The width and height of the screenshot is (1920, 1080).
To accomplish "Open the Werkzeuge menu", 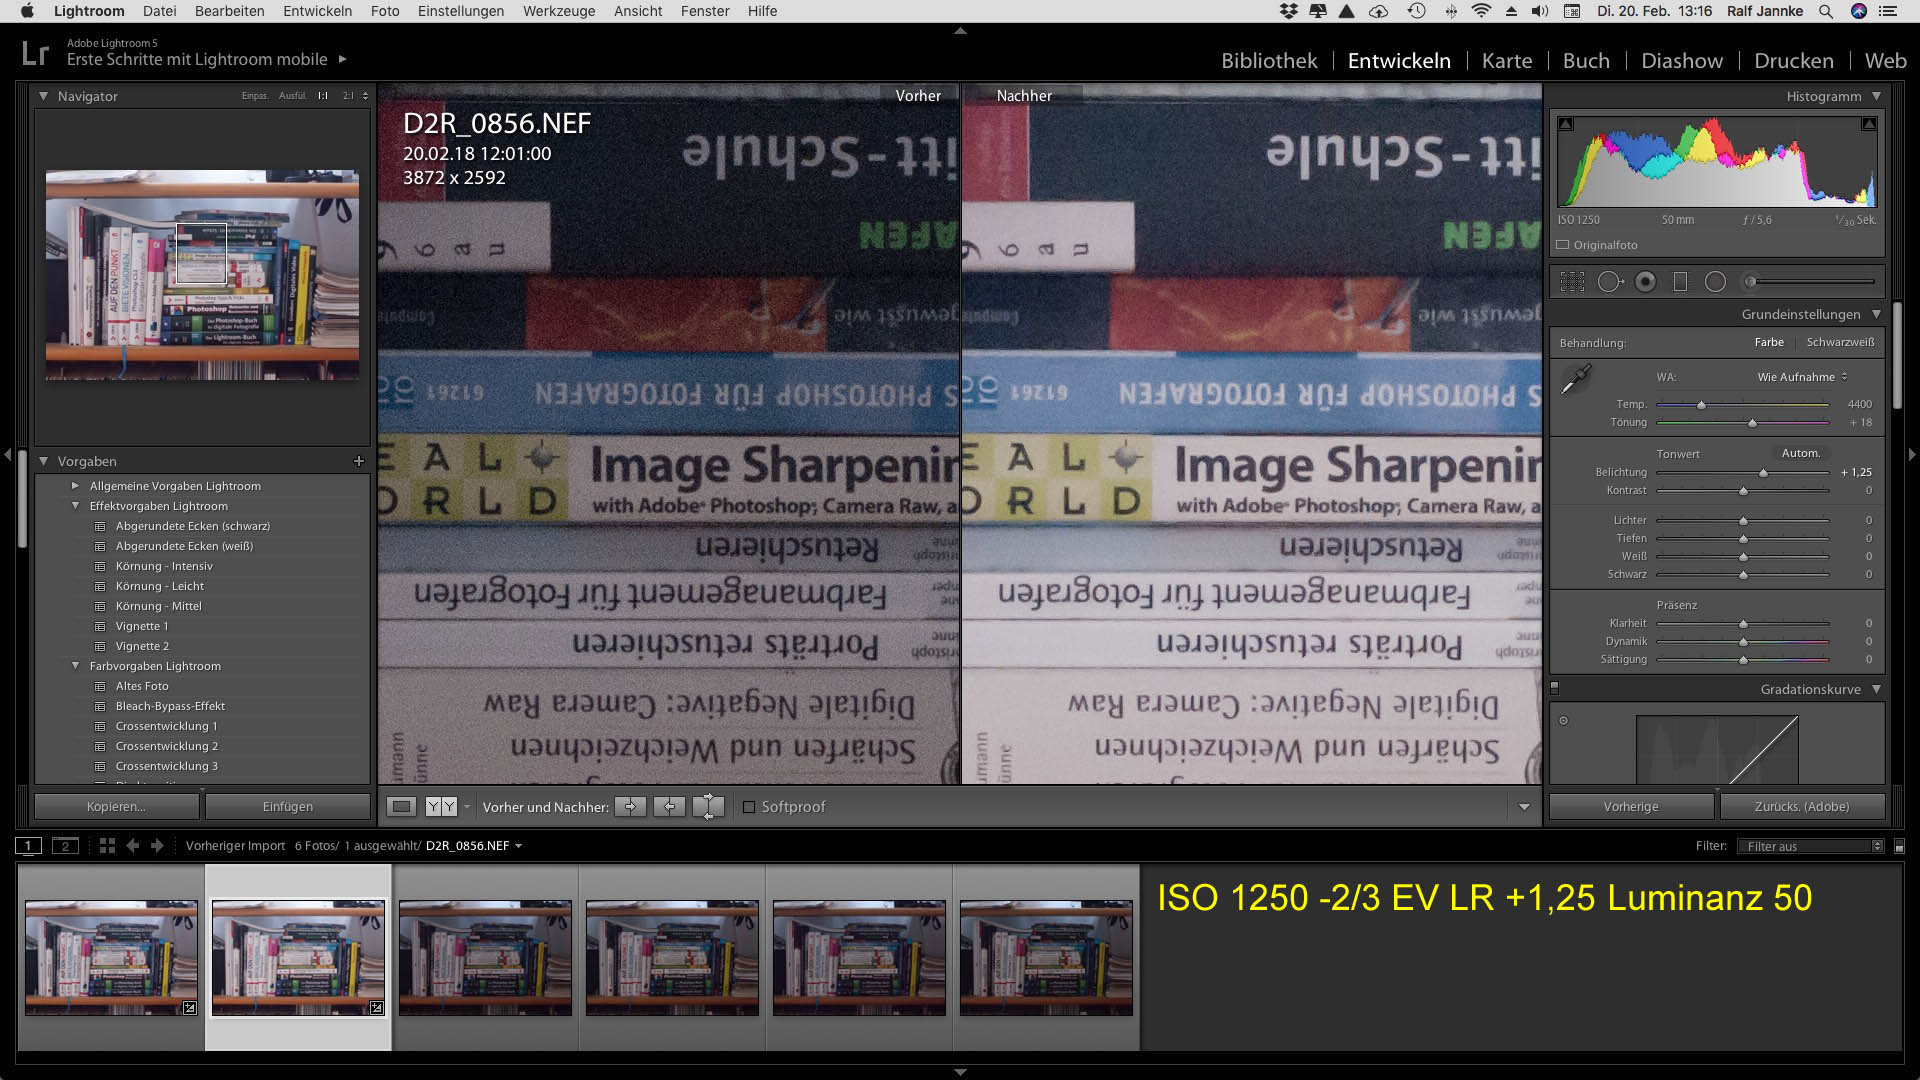I will click(x=558, y=11).
